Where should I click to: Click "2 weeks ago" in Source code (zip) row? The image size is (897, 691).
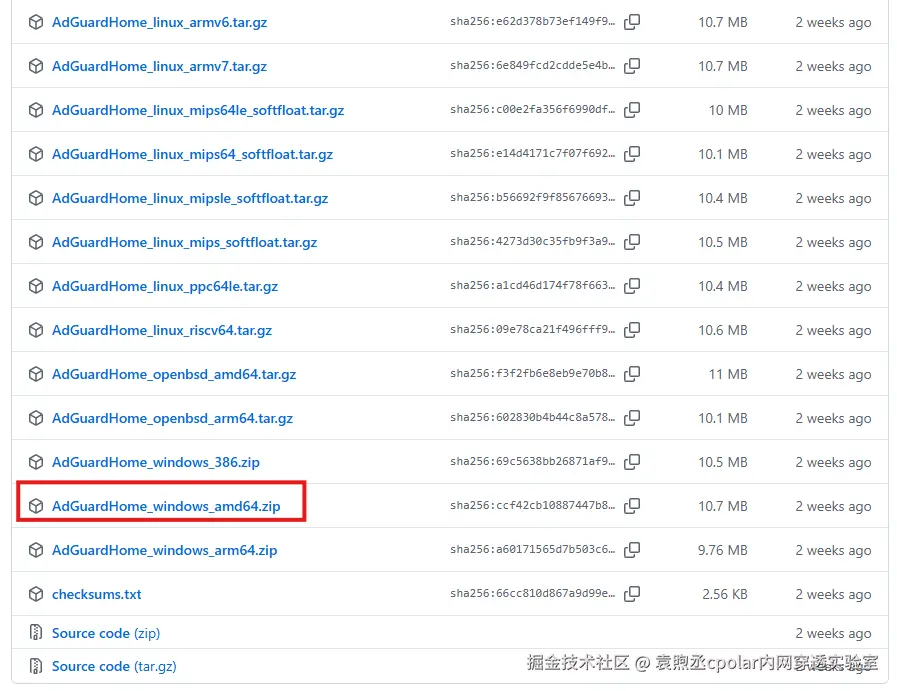(x=834, y=634)
